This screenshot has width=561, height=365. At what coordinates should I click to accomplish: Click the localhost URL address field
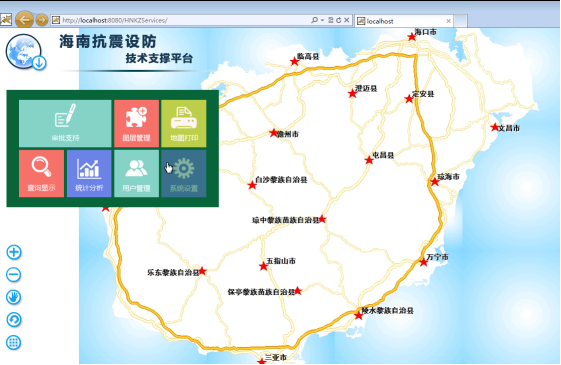(182, 20)
